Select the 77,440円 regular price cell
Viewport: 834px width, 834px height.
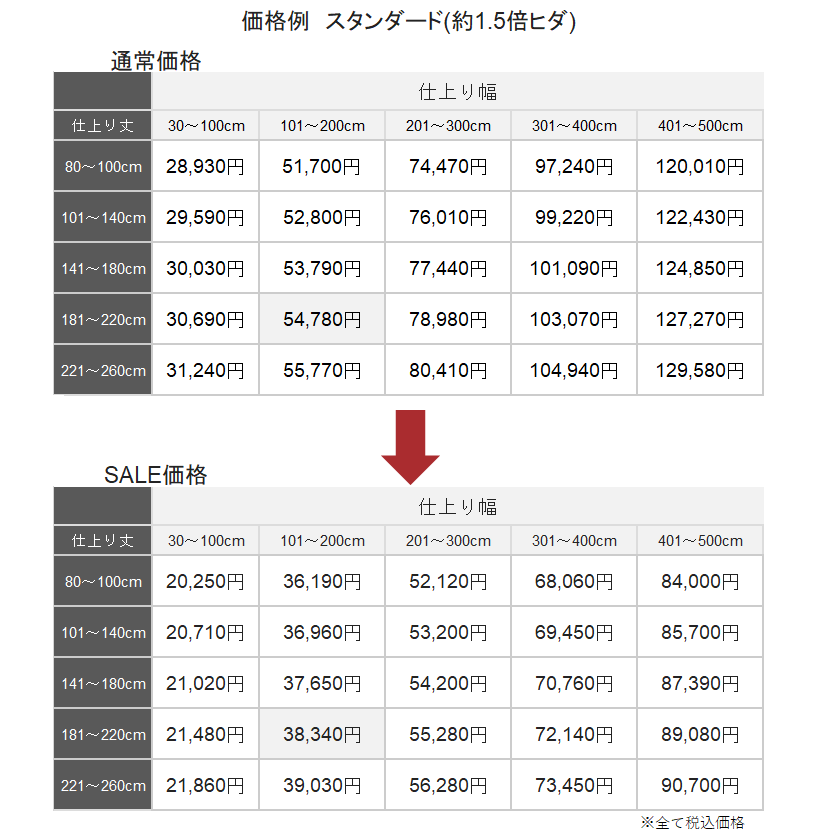click(448, 268)
